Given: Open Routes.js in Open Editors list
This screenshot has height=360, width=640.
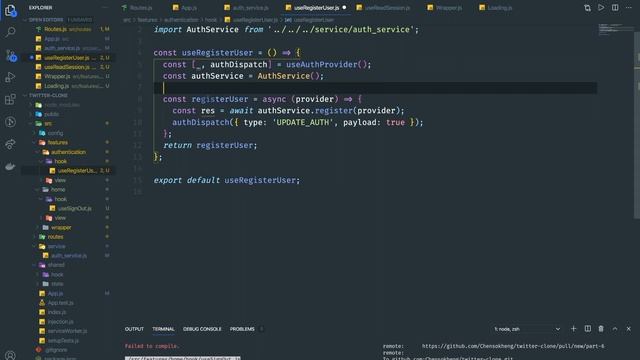Looking at the screenshot, I should click(x=69, y=29).
